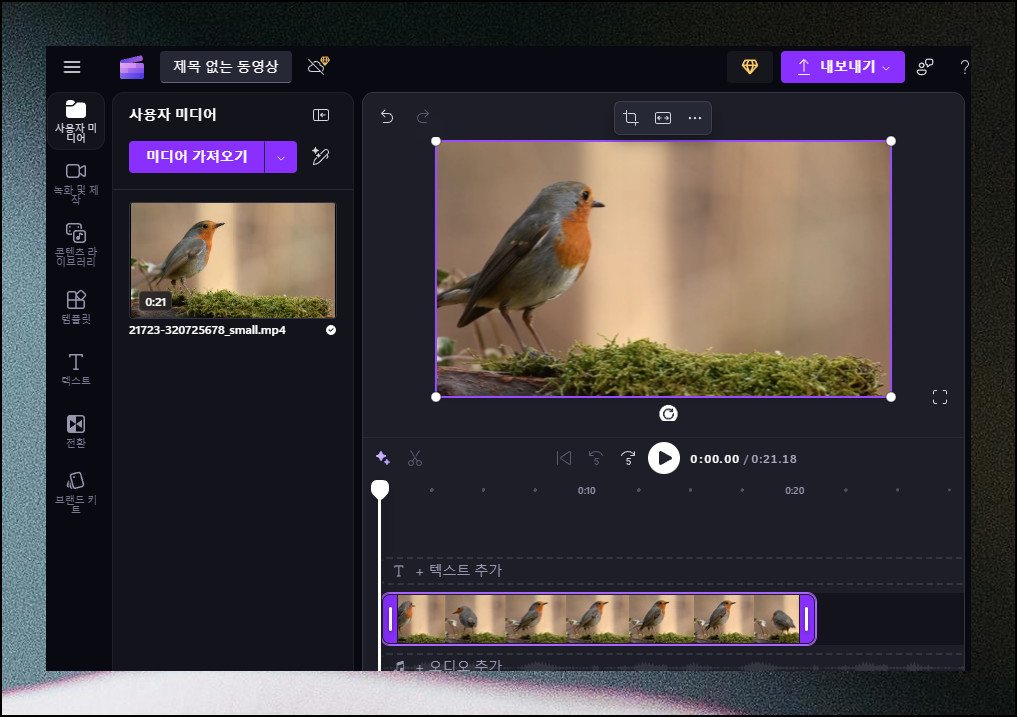The width and height of the screenshot is (1017, 717).
Task: Open the more options ellipsis menu
Action: (x=695, y=117)
